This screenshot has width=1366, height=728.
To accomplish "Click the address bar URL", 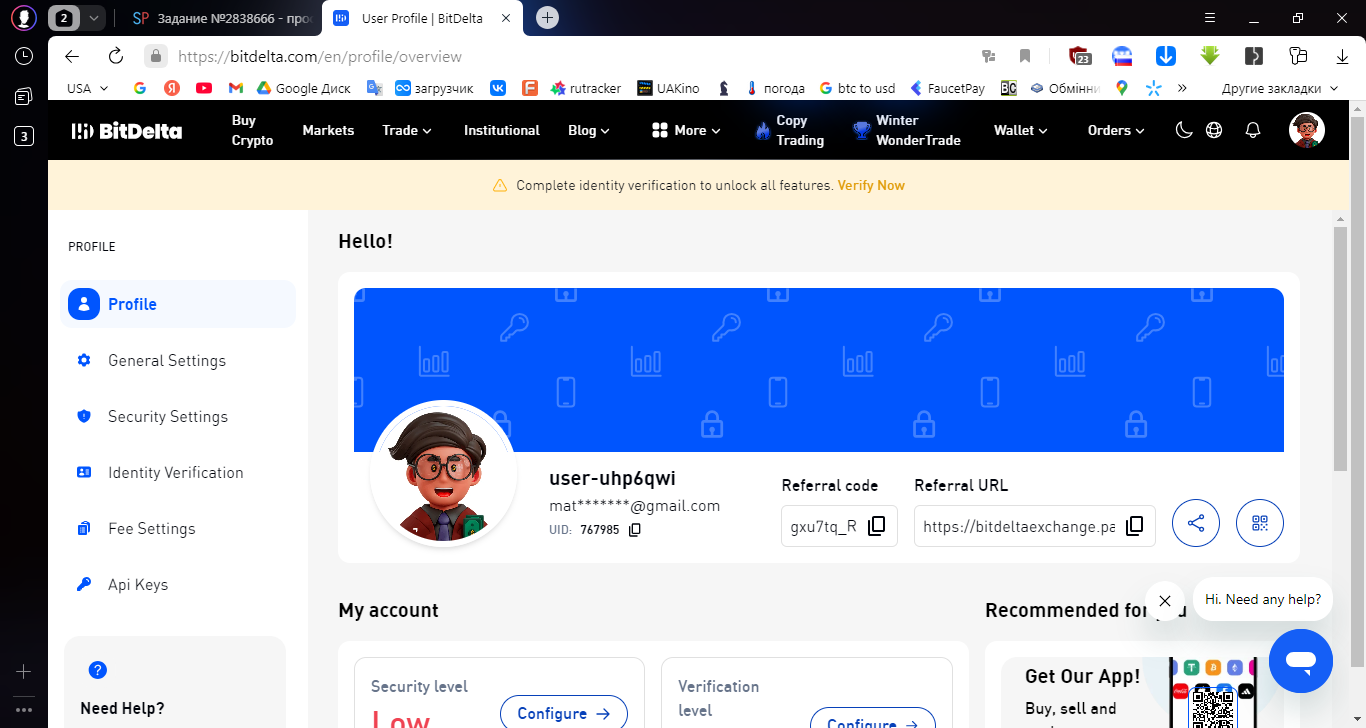I will pyautogui.click(x=320, y=57).
